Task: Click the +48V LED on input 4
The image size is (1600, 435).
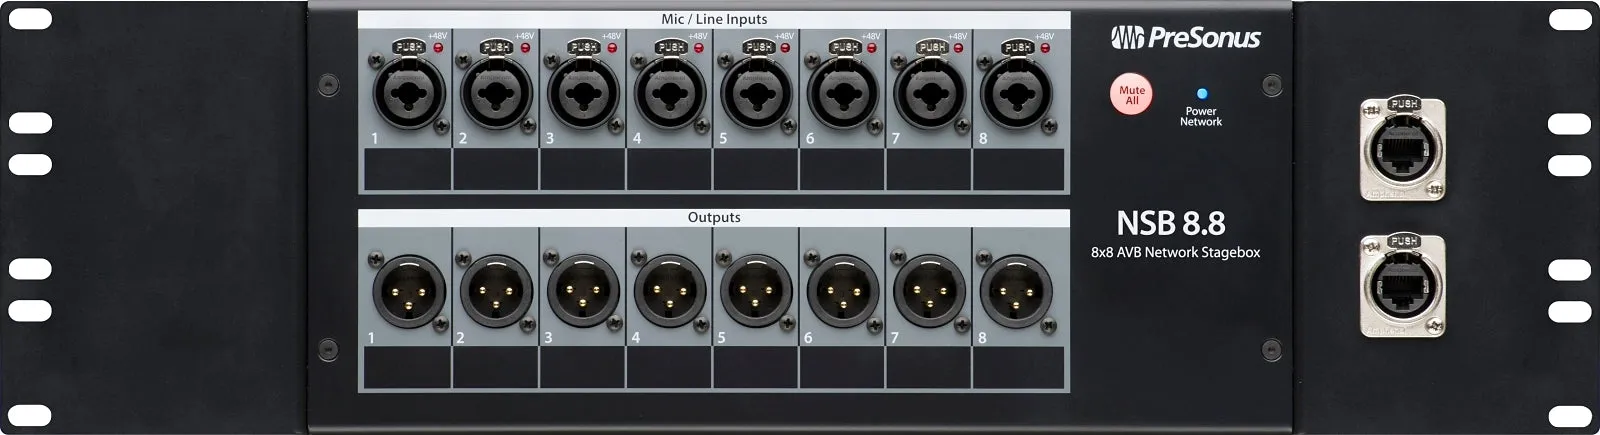Action: click(x=699, y=47)
